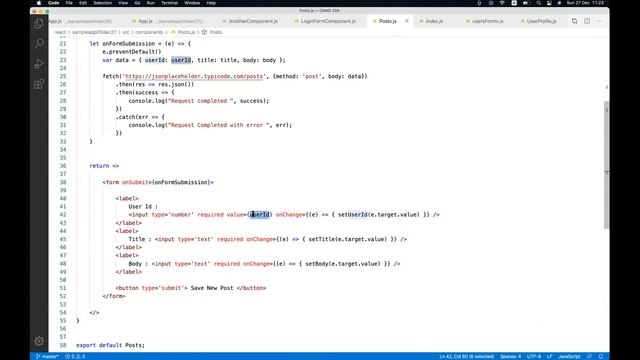
Task: Click the cursor position Ln 42, Col 60 indicator
Action: click(x=467, y=356)
